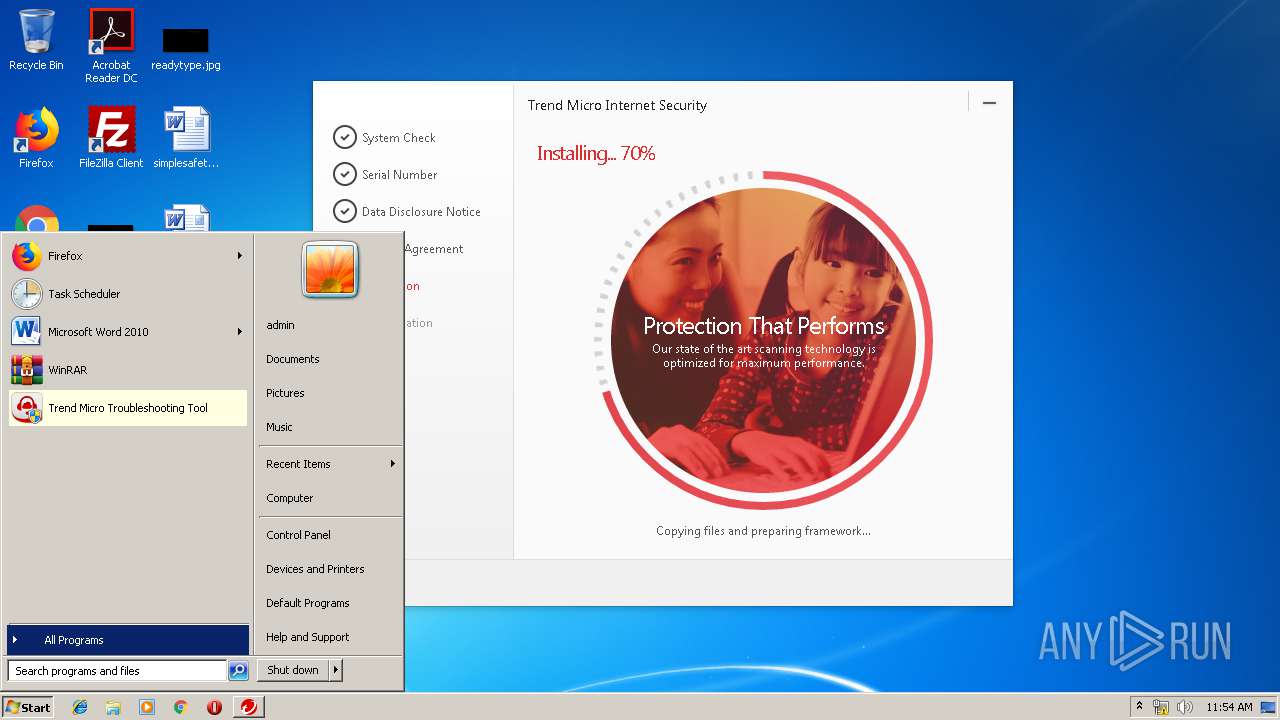Image resolution: width=1280 pixels, height=720 pixels.
Task: Open Trend Micro Troubleshooting Tool
Action: pos(127,408)
